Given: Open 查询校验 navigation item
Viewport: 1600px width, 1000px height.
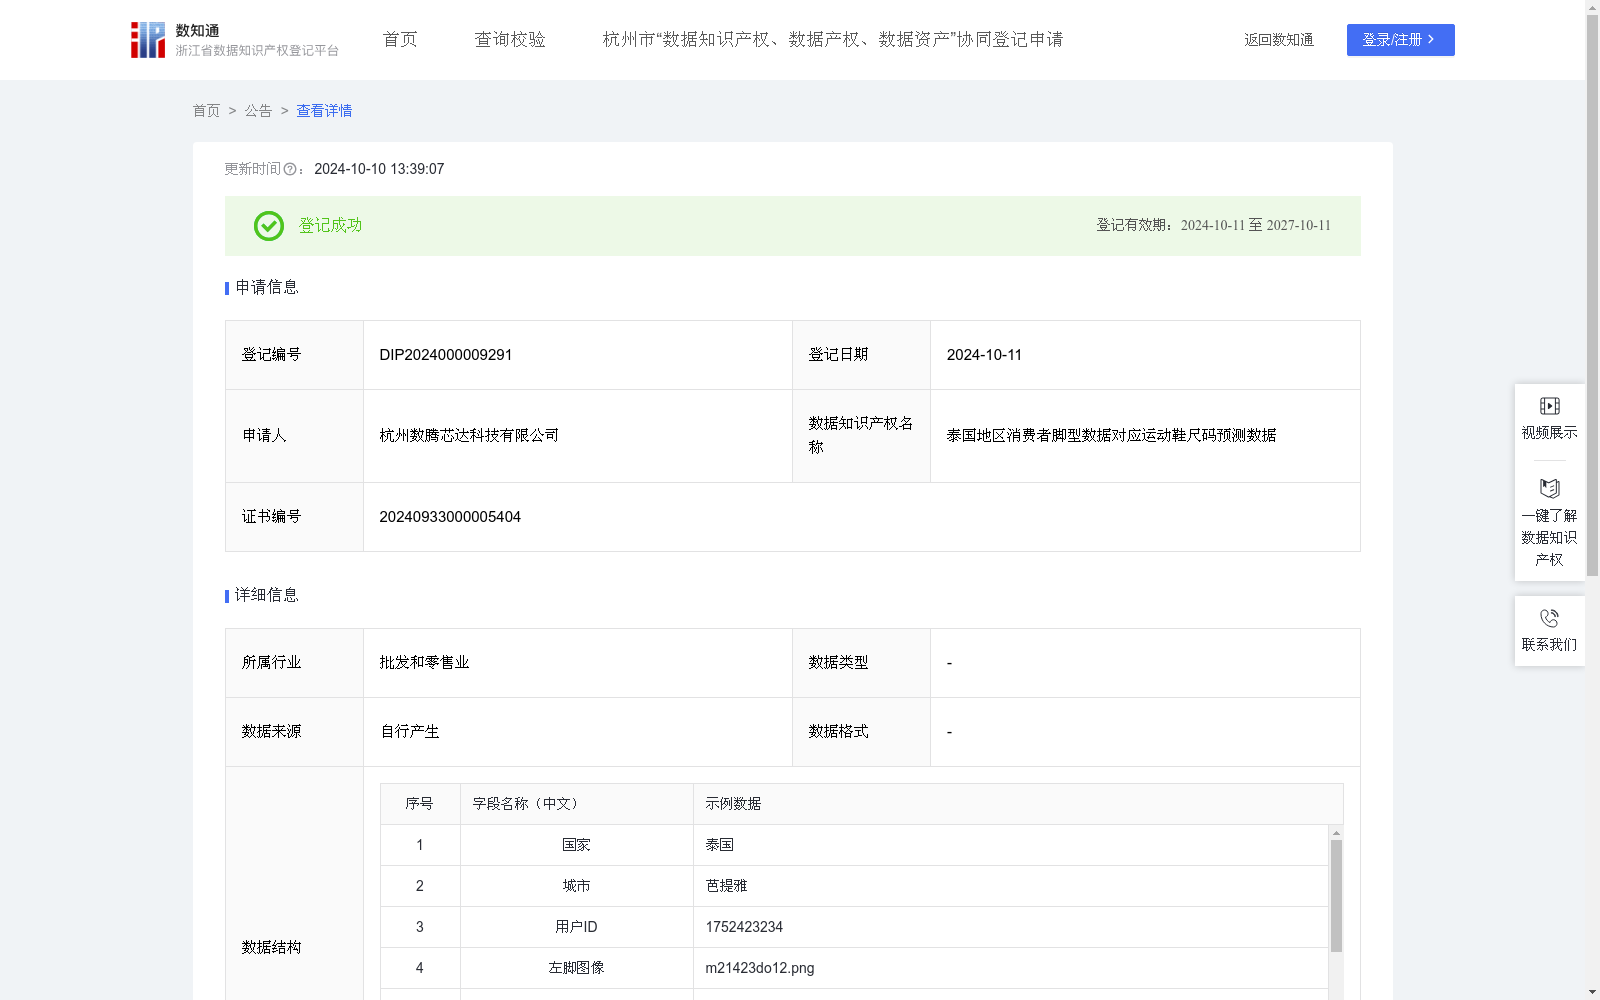Looking at the screenshot, I should pyautogui.click(x=510, y=40).
